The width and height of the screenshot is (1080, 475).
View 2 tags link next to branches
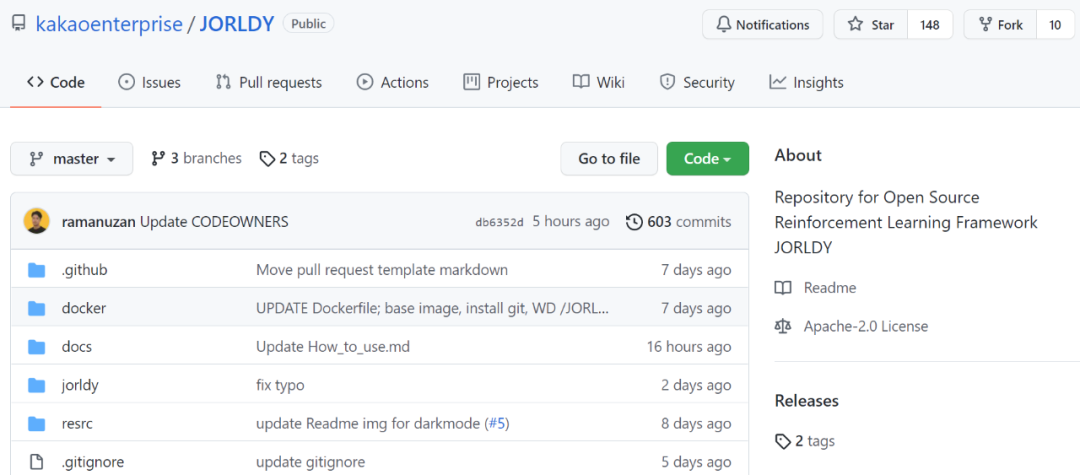(289, 159)
